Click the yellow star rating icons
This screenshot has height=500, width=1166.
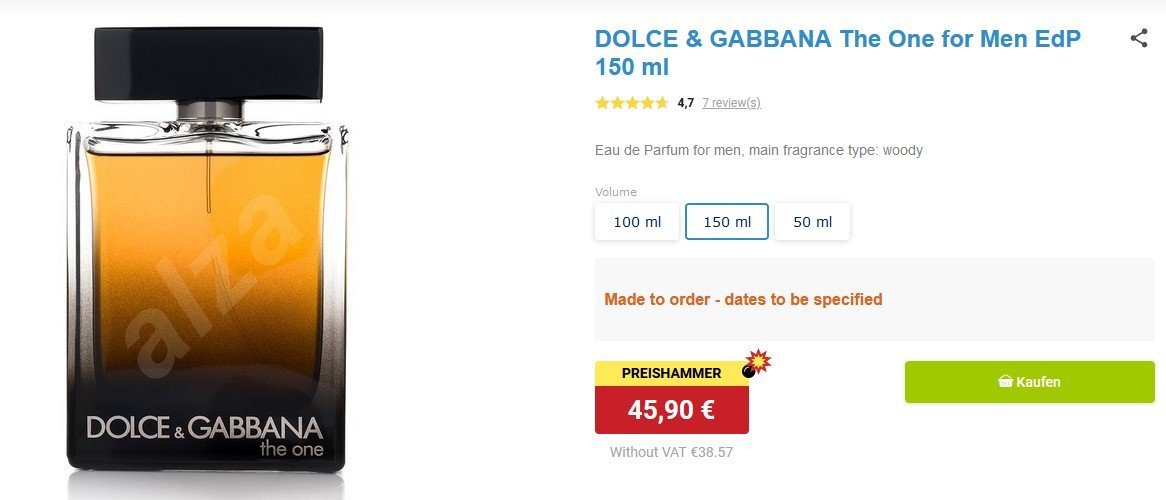pos(631,103)
